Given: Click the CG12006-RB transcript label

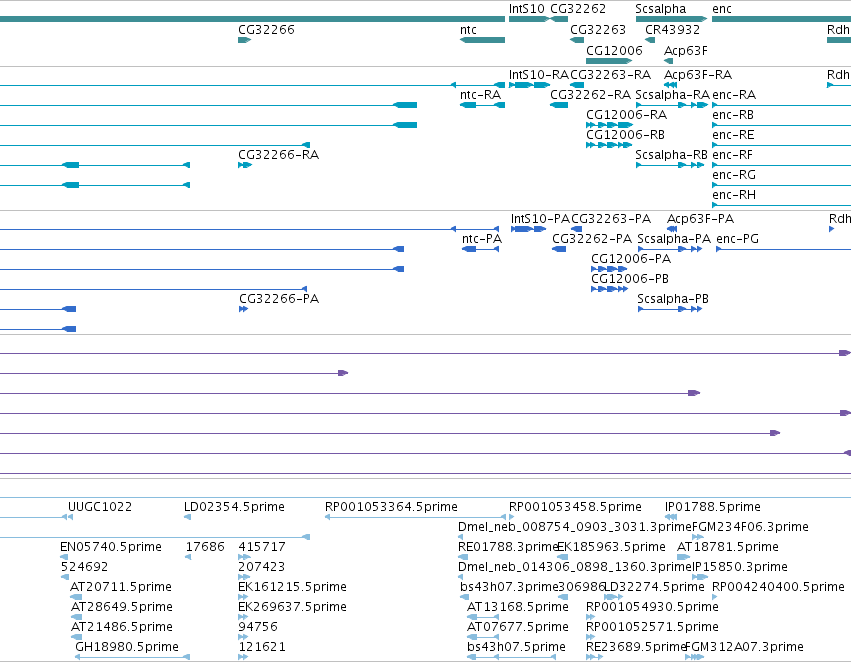Looking at the screenshot, I should [626, 135].
